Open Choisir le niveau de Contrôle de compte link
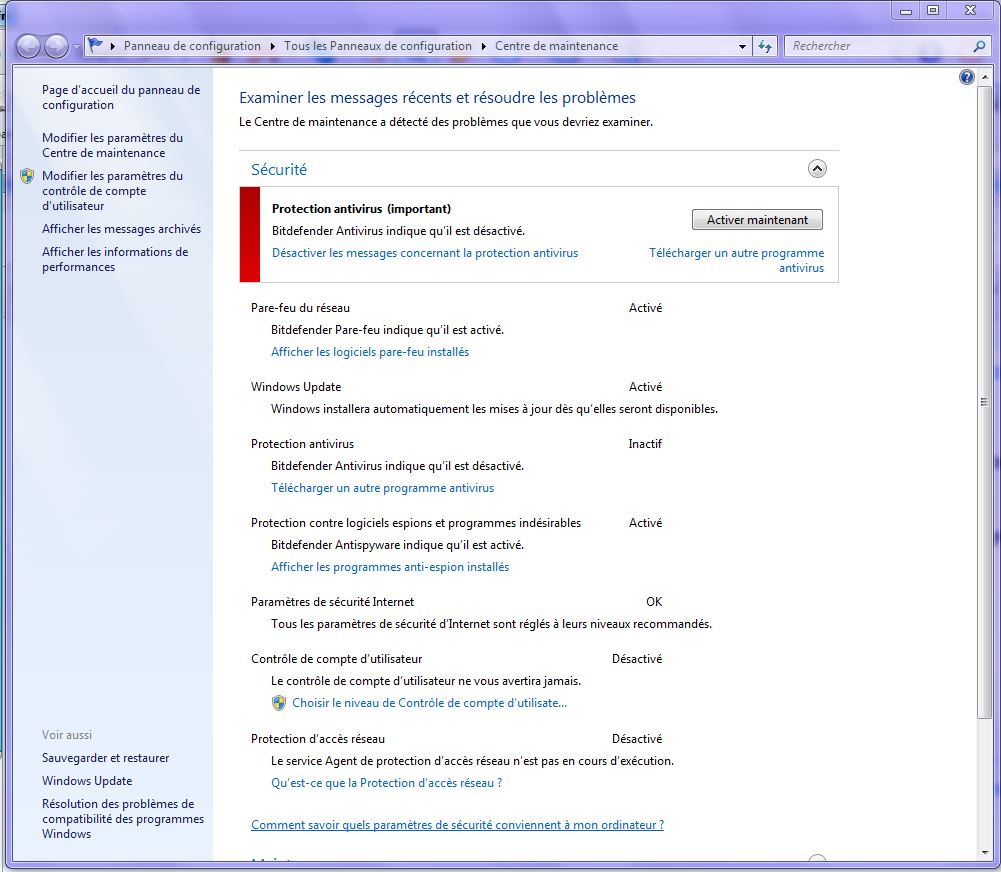Screen dimensions: 1001x872 [430, 703]
